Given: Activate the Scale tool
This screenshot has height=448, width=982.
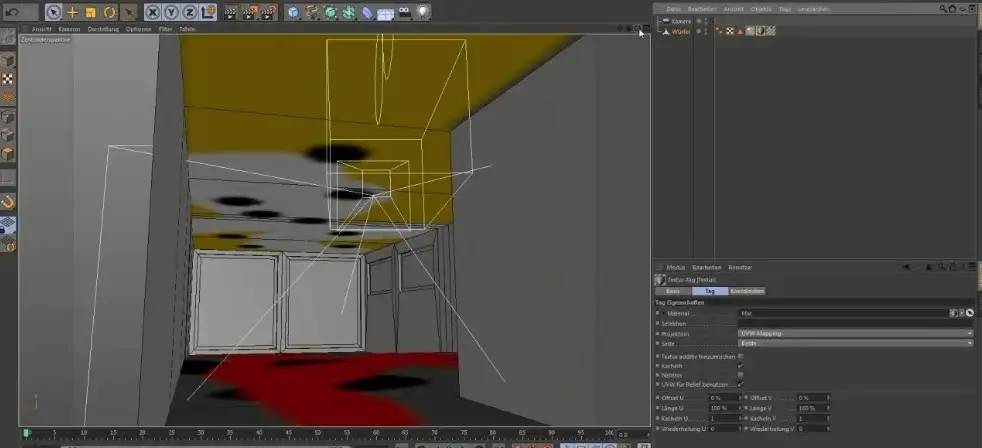Looking at the screenshot, I should 91,12.
